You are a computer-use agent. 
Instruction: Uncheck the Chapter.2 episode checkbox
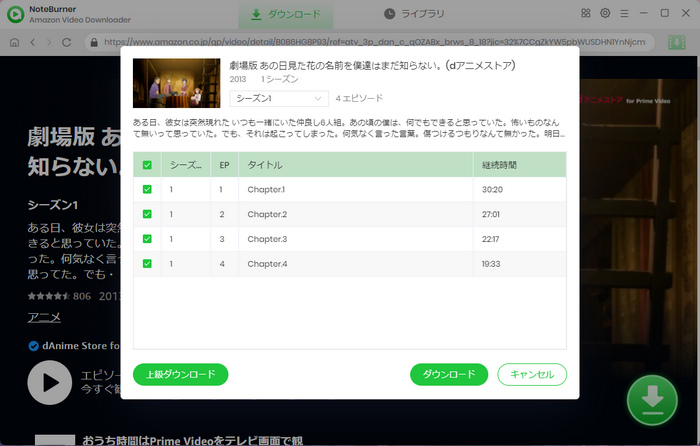(x=147, y=214)
